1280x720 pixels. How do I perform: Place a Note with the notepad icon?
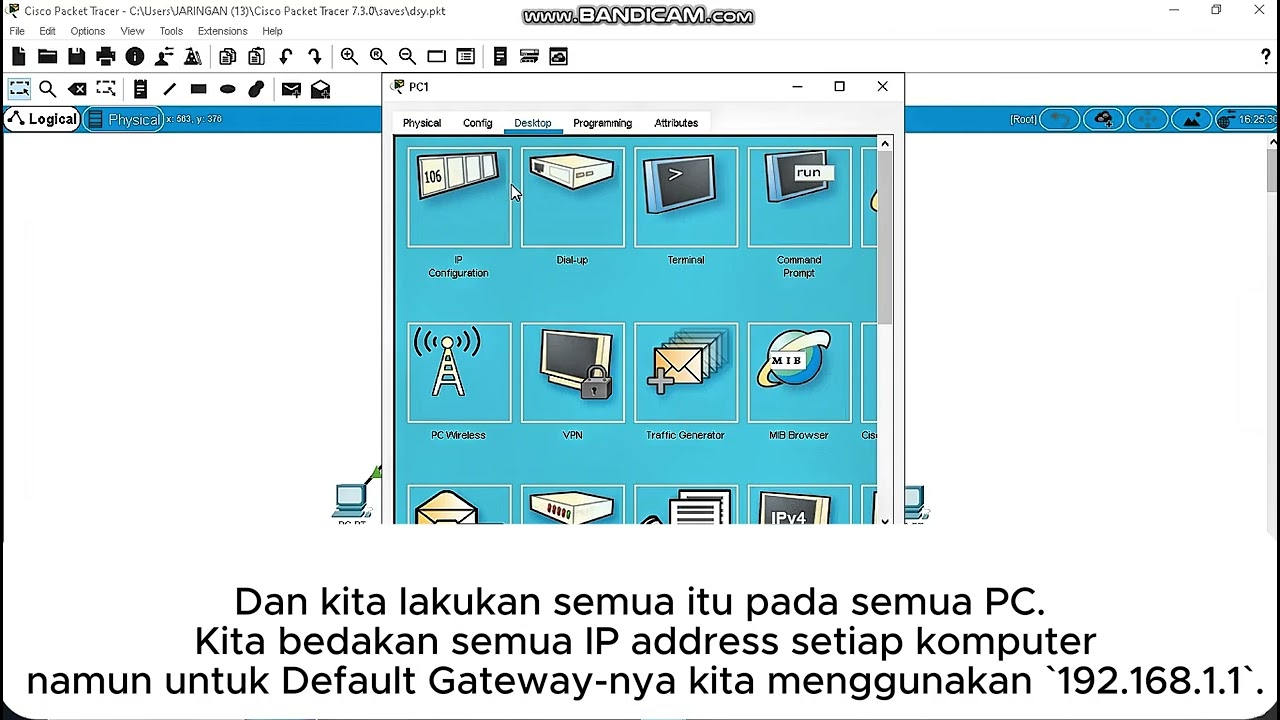pos(140,89)
